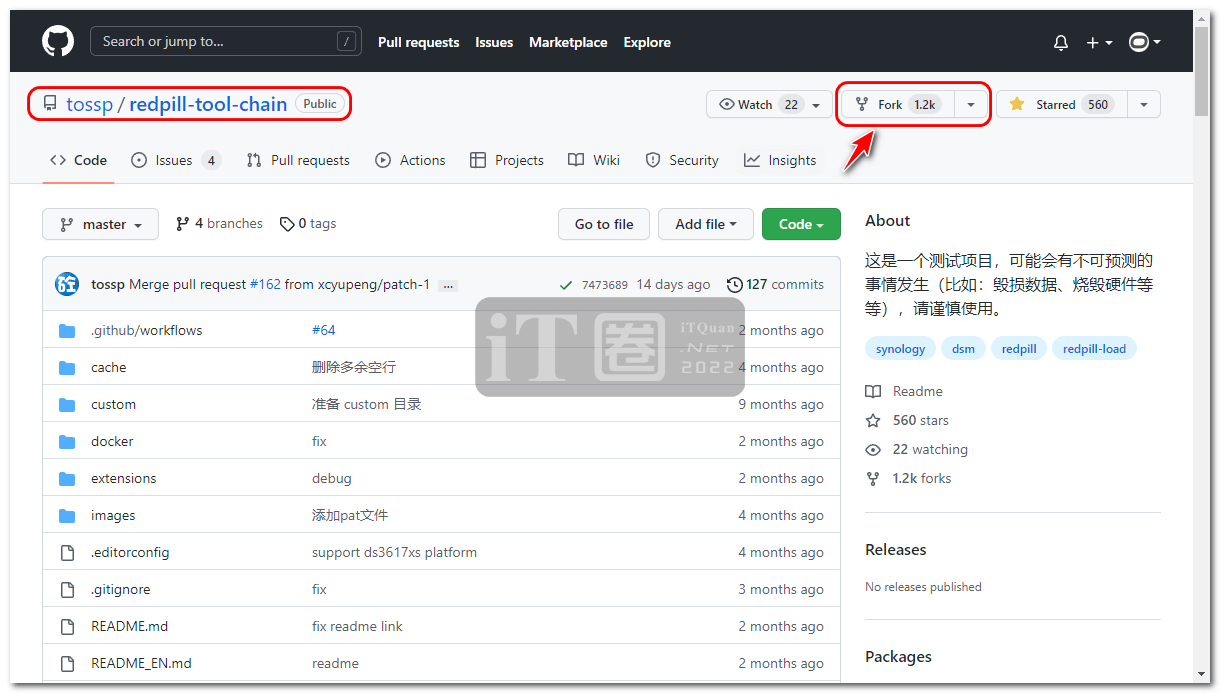
Task: Go to Issues in top navigation
Action: coord(494,42)
